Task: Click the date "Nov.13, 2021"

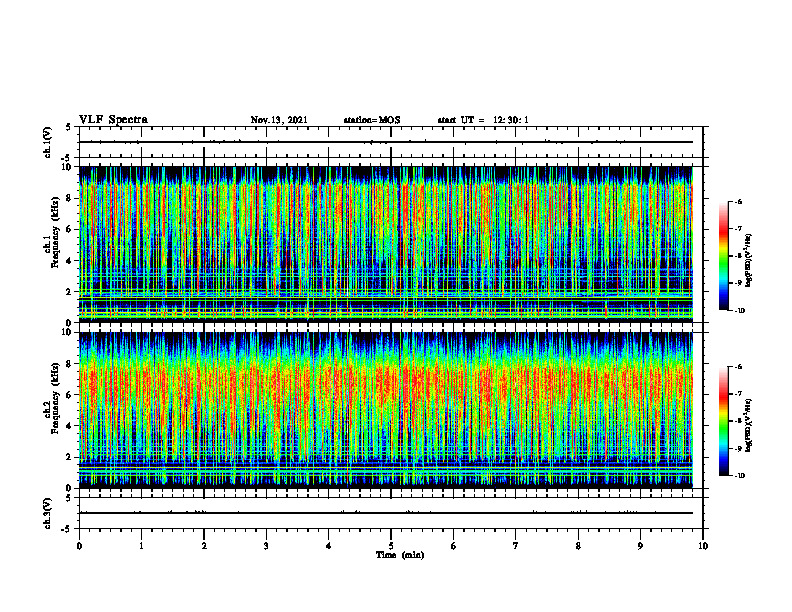Action: click(x=279, y=120)
